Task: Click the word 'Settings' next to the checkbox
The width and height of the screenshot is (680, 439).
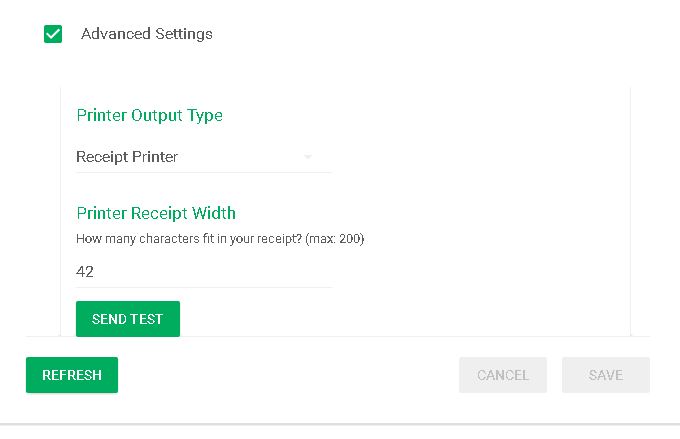Action: coord(183,34)
